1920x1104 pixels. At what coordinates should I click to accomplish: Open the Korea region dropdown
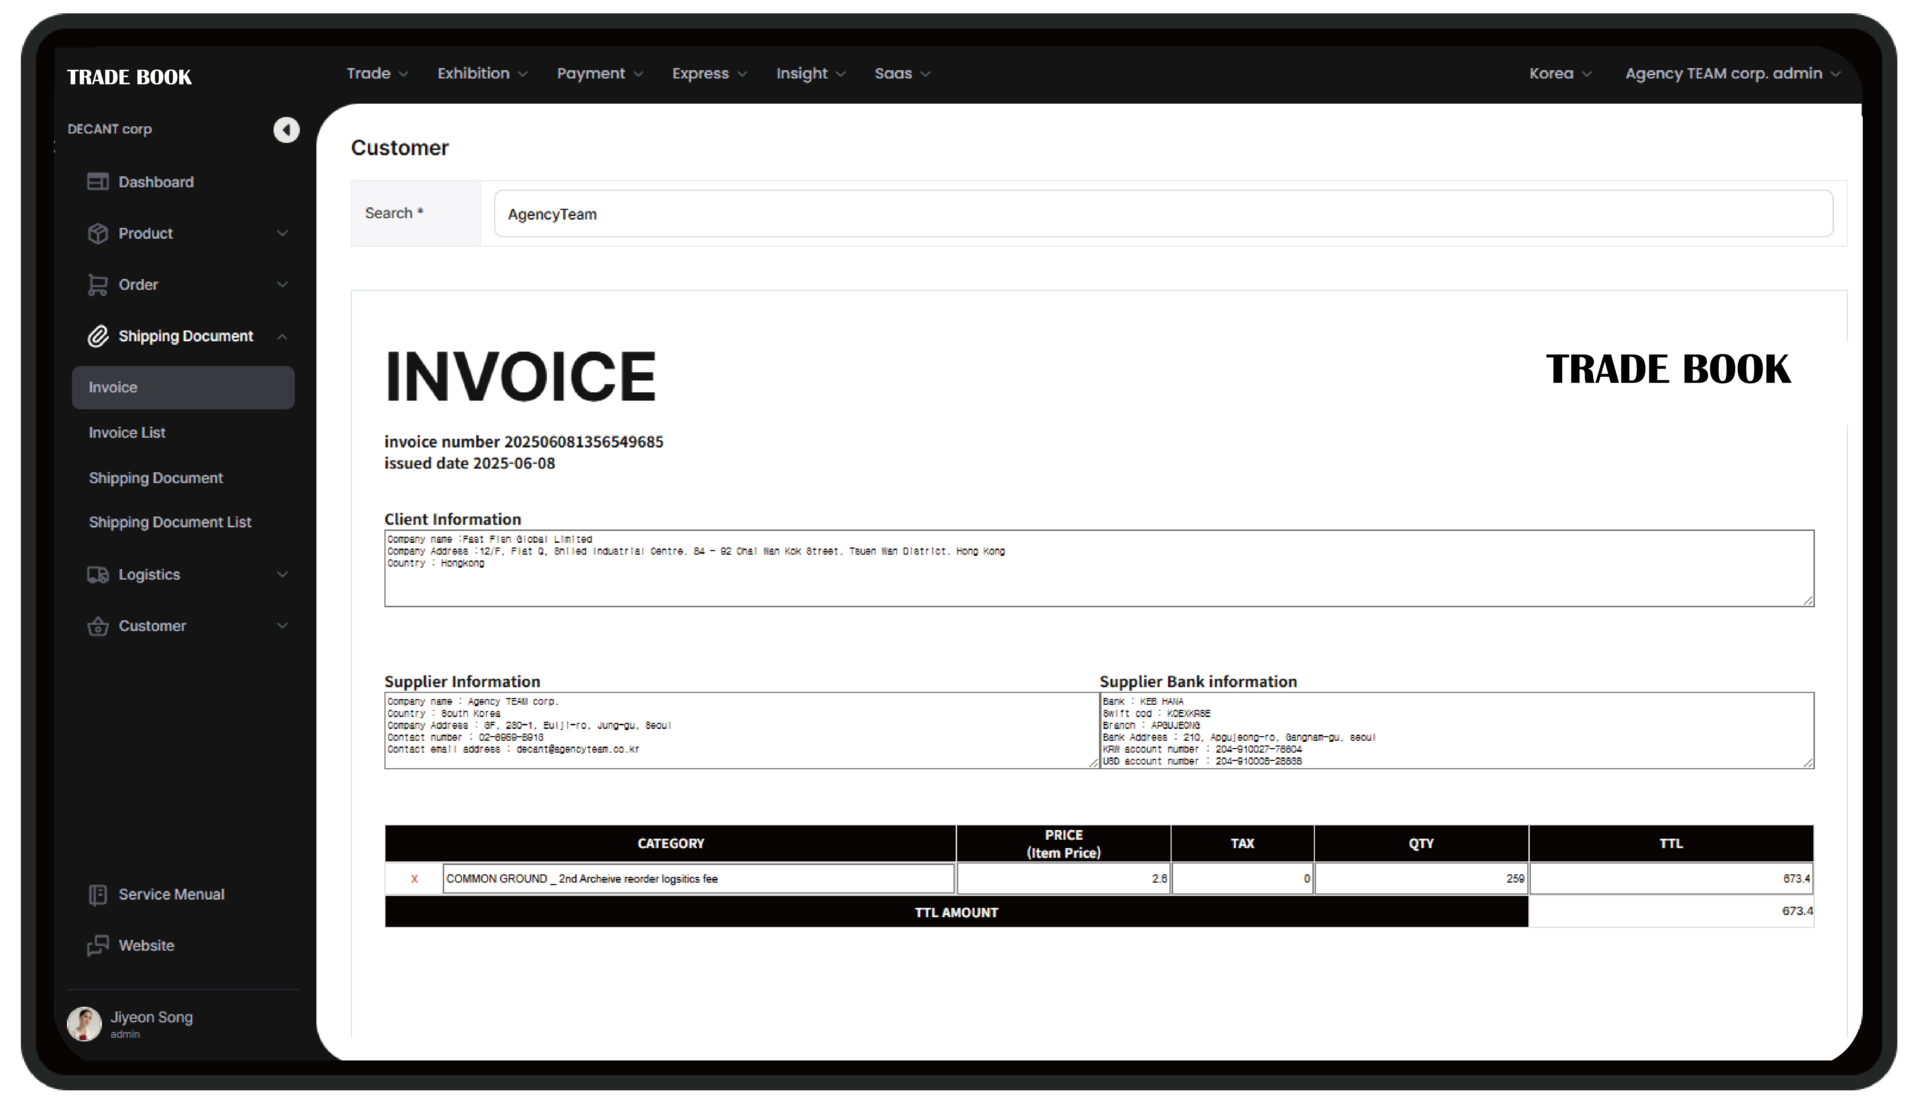coord(1560,74)
